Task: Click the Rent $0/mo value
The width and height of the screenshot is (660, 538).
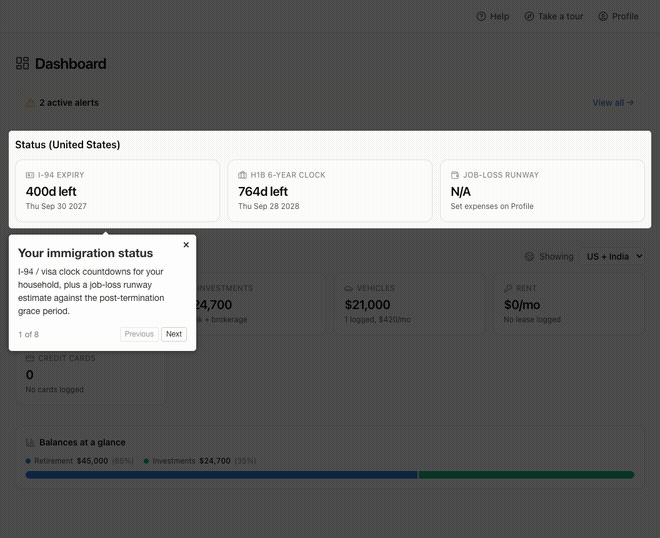Action: coord(522,304)
